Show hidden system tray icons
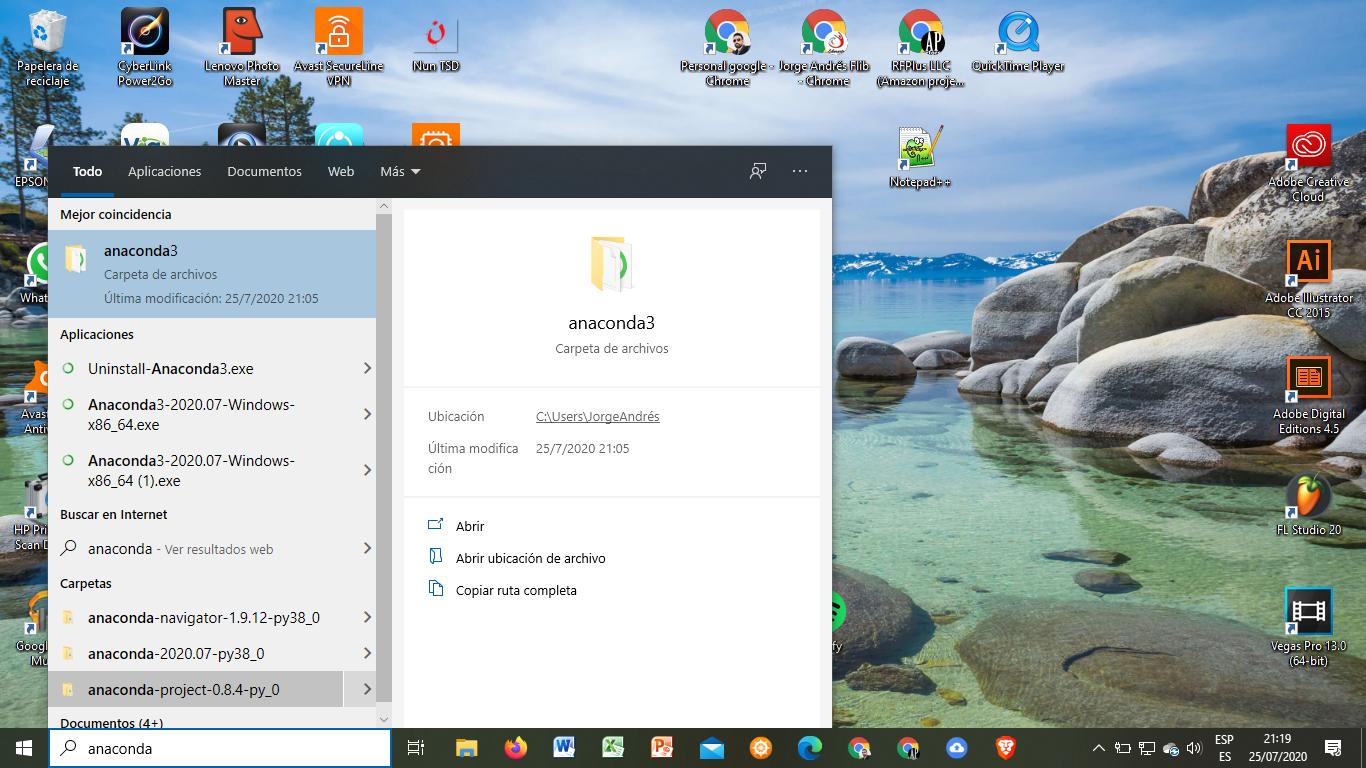The width and height of the screenshot is (1366, 768). tap(1098, 748)
